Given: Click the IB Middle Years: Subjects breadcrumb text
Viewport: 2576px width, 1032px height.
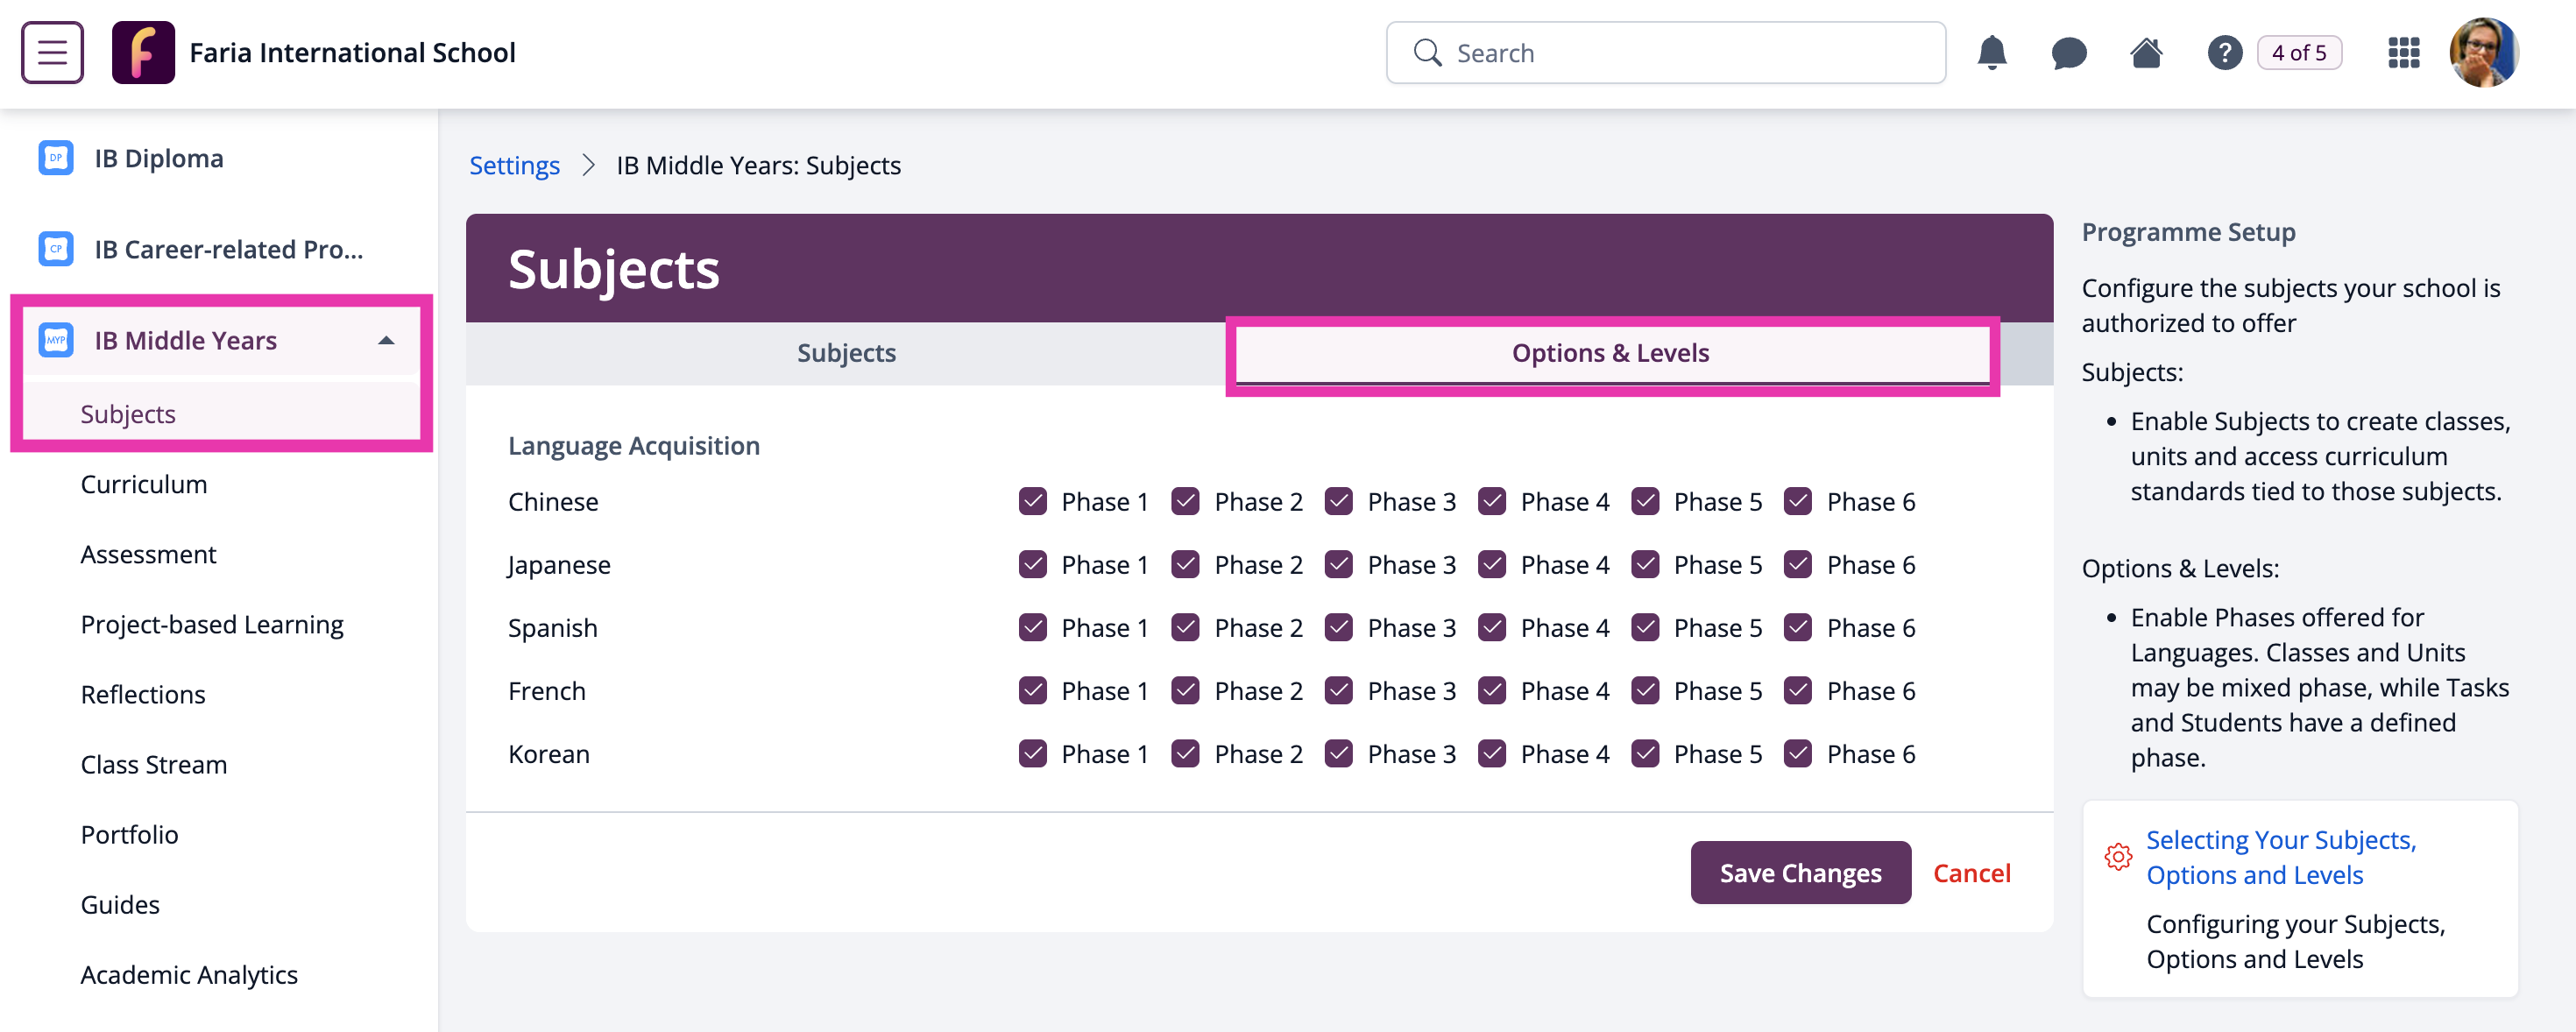Looking at the screenshot, I should pos(758,165).
